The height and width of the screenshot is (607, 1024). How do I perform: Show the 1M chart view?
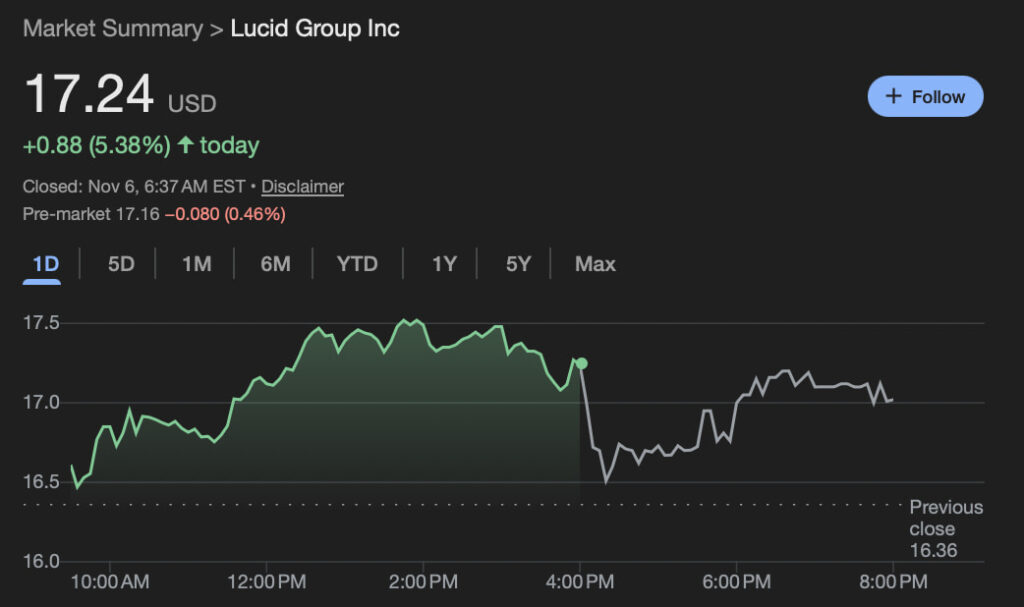[196, 264]
